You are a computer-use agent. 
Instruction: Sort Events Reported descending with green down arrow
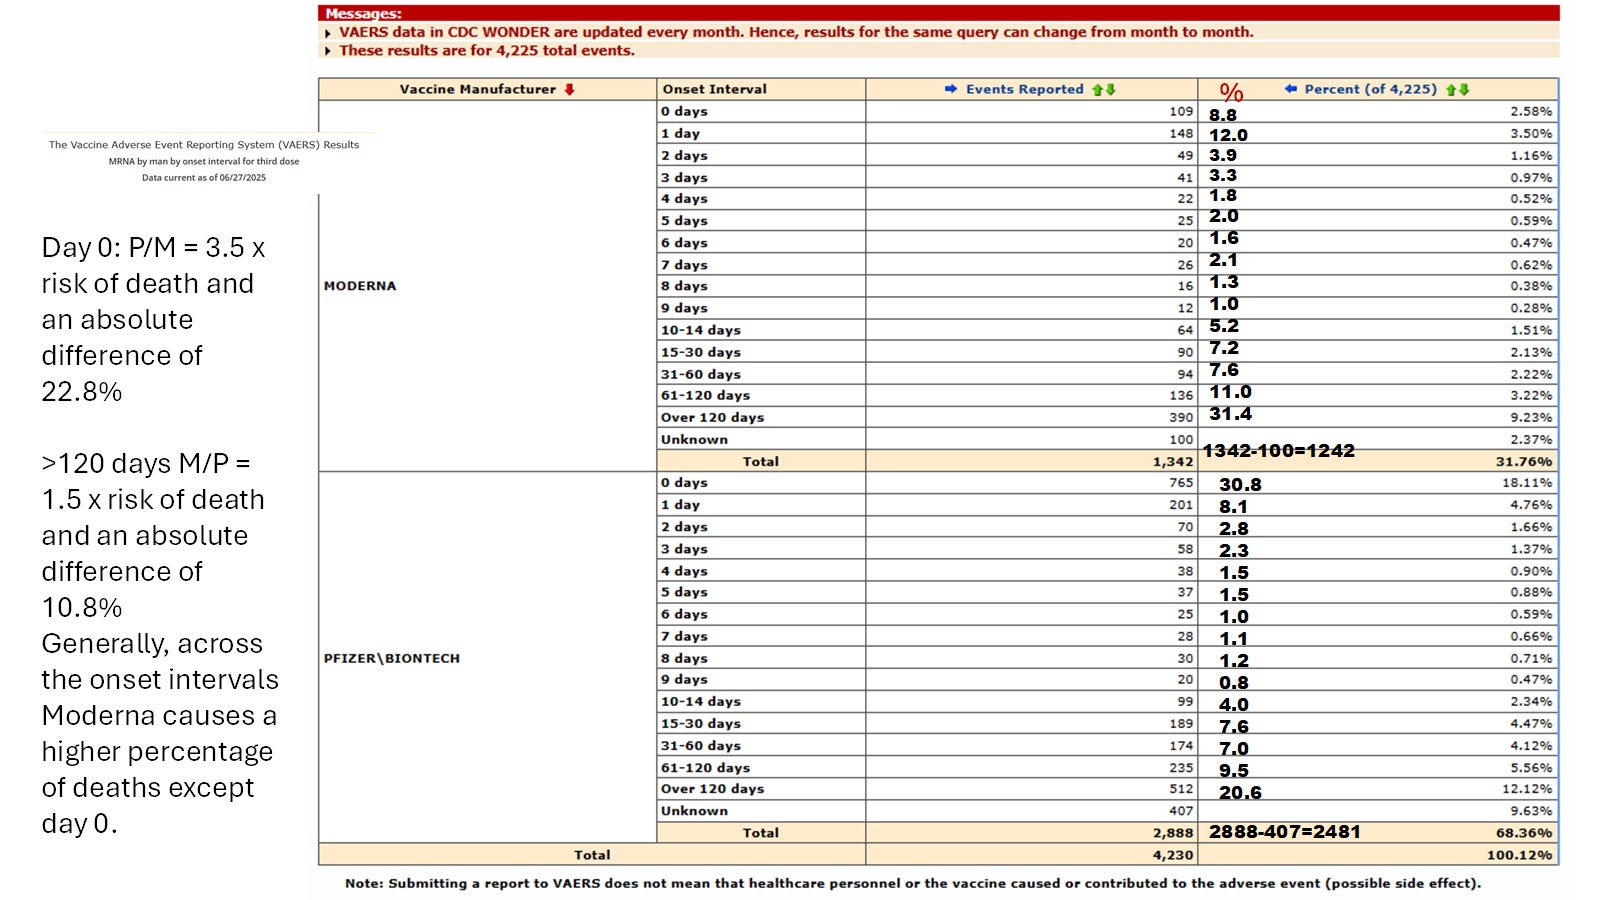(x=1110, y=89)
